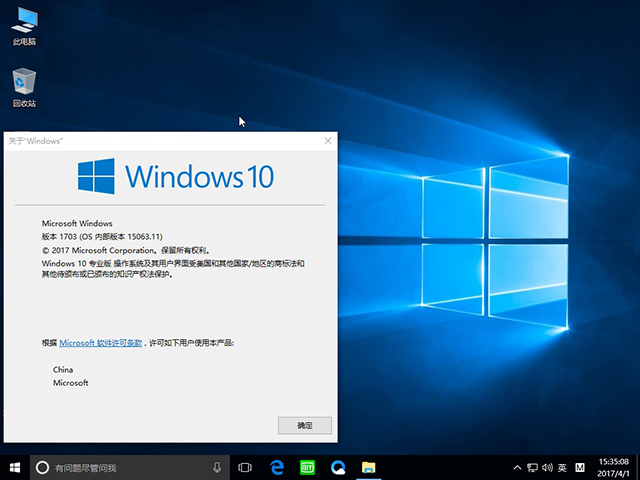Open the green iQIYI taskbar app
This screenshot has width=640, height=480.
(x=308, y=467)
